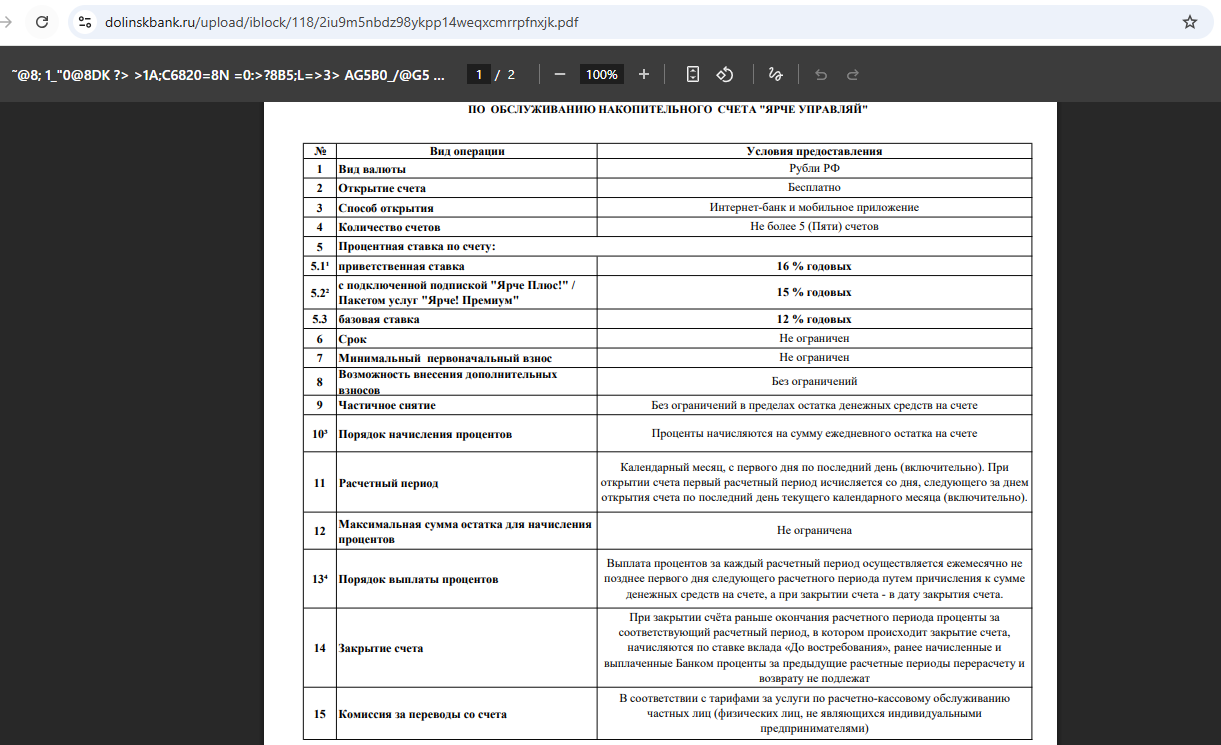Viewport: 1221px width, 745px height.
Task: Bookmark this page with the star
Action: (1189, 22)
